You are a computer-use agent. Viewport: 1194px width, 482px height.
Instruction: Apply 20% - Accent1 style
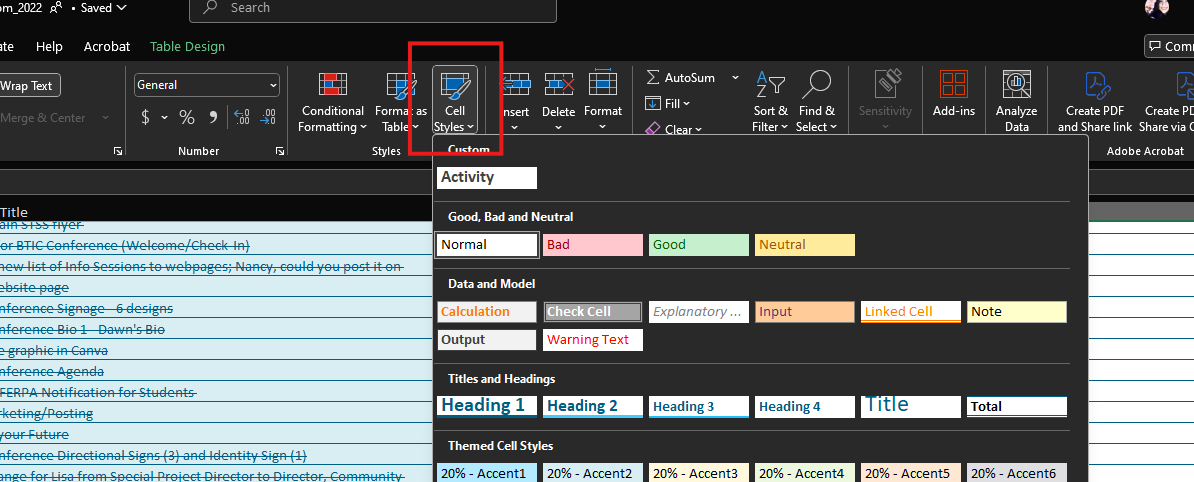click(487, 473)
